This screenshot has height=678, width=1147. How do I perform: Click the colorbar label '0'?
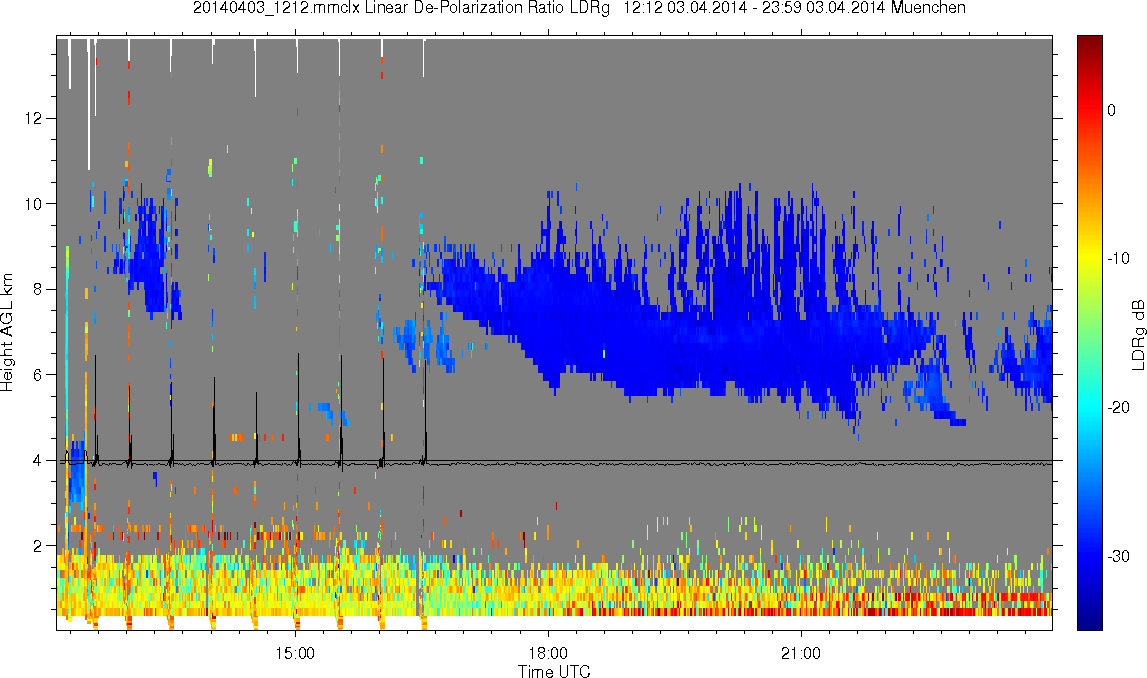[x=1112, y=110]
